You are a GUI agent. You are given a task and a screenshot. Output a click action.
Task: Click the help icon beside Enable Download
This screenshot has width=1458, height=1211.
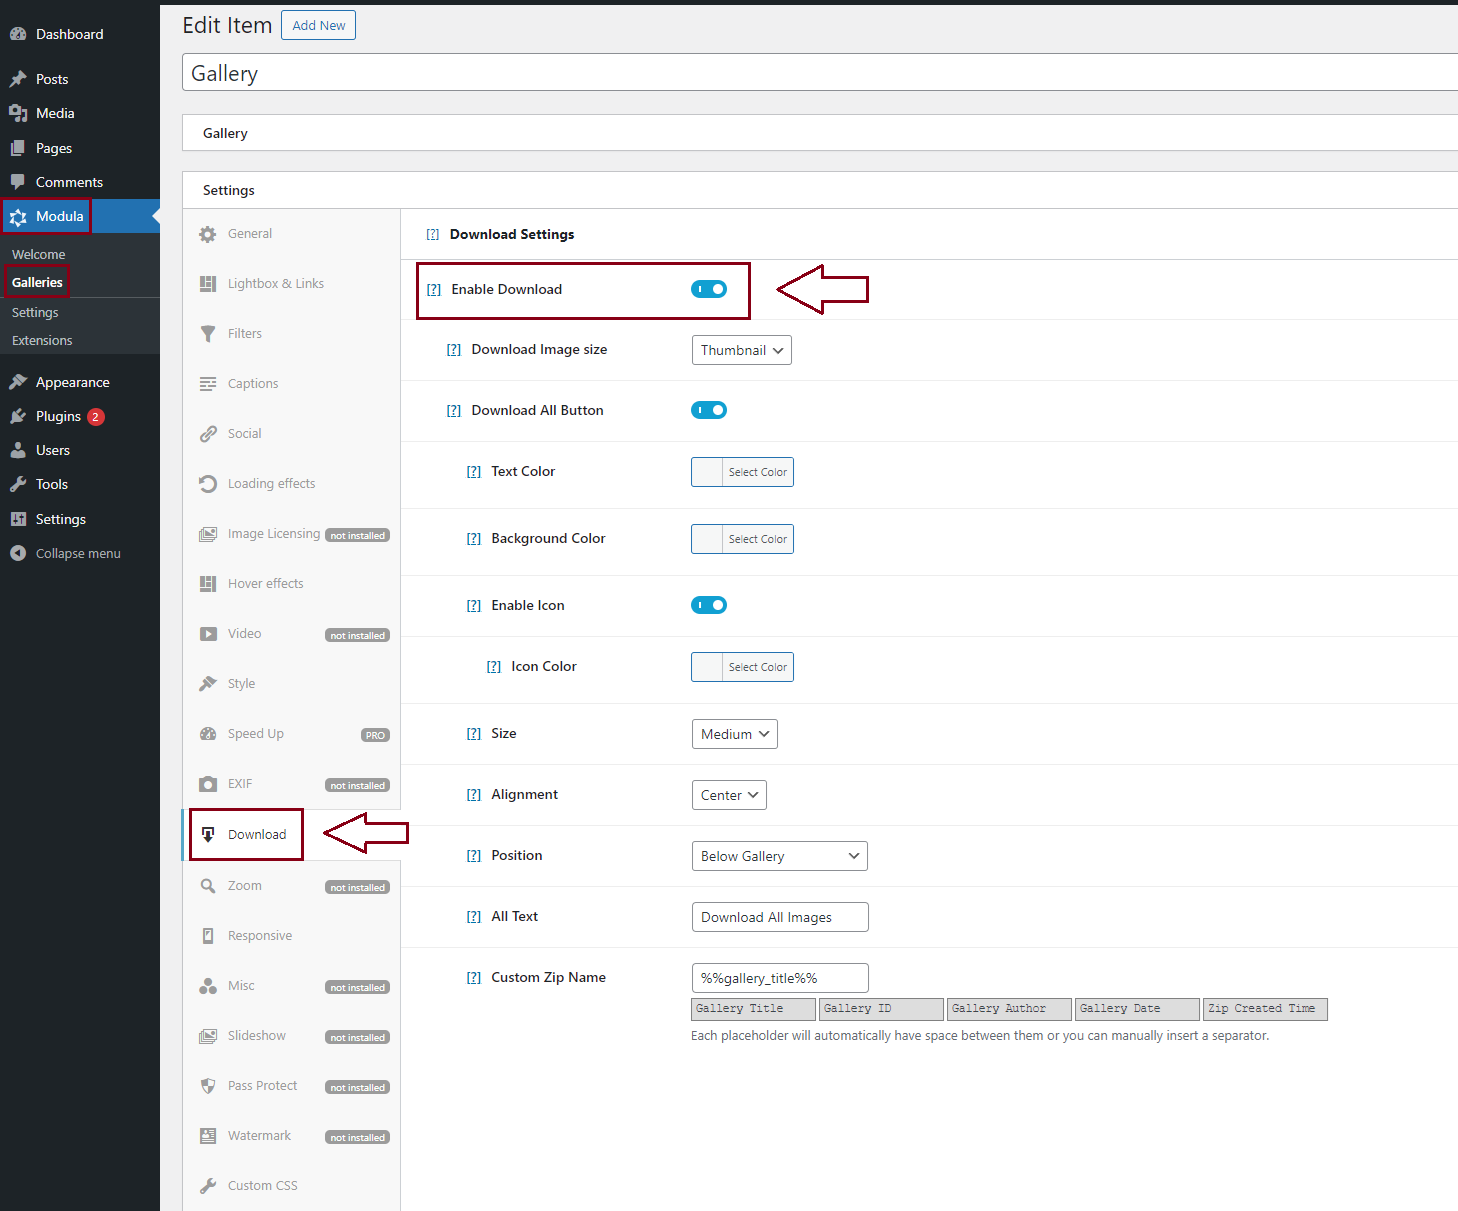pyautogui.click(x=434, y=290)
